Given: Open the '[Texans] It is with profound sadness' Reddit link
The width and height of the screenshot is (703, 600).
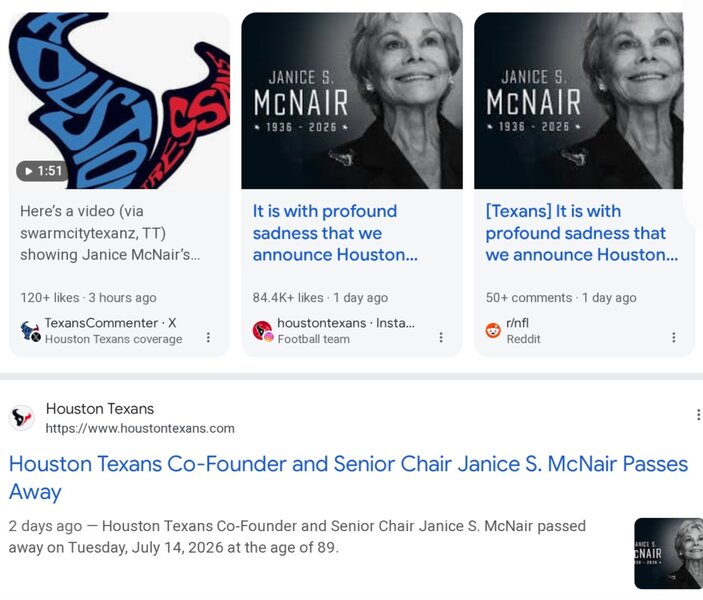Looking at the screenshot, I should click(581, 233).
